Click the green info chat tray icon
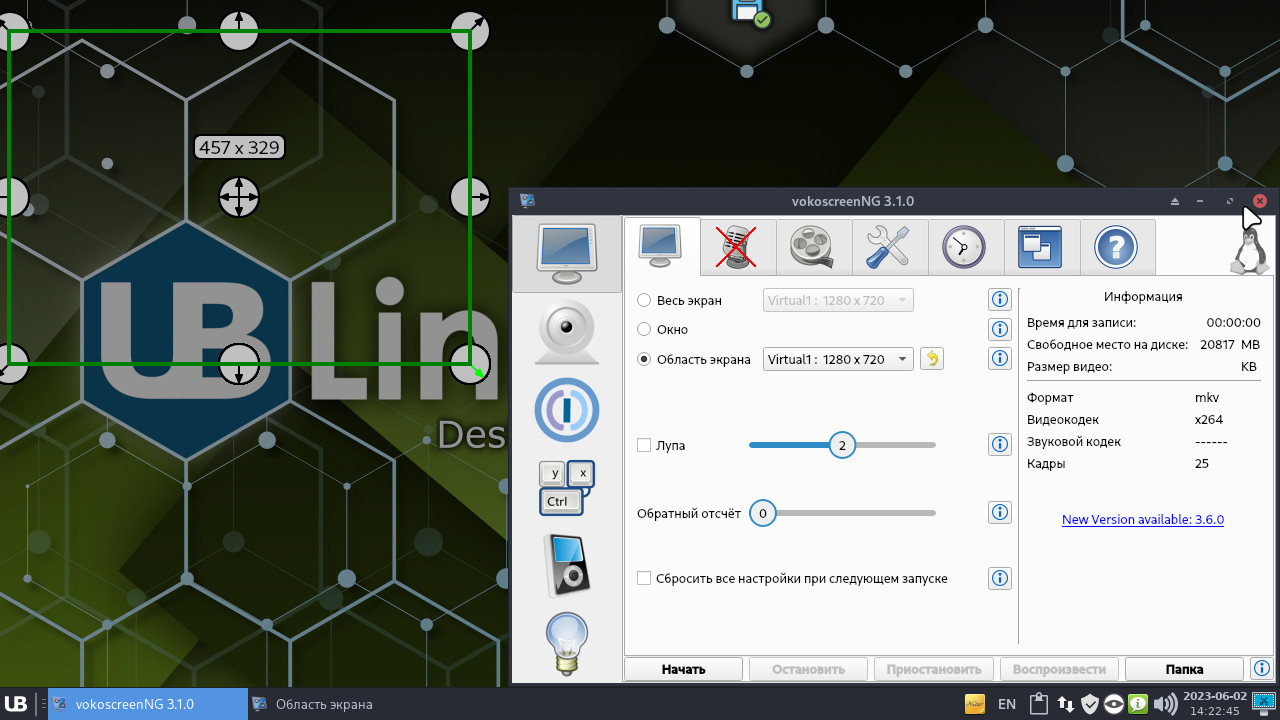This screenshot has height=720, width=1280. (1139, 704)
